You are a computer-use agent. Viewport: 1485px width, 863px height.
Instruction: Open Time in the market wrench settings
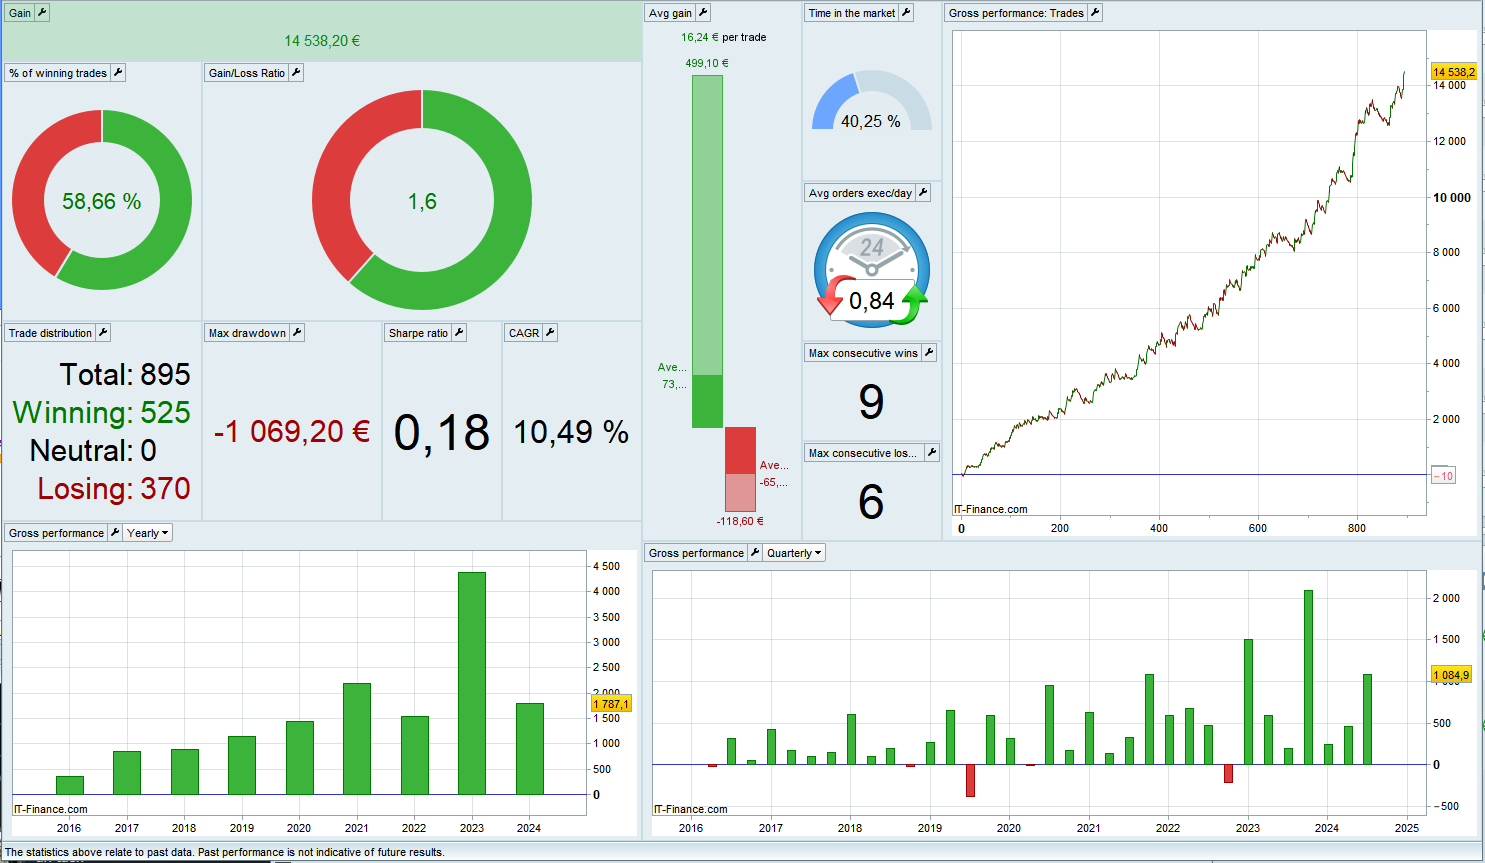tap(906, 13)
